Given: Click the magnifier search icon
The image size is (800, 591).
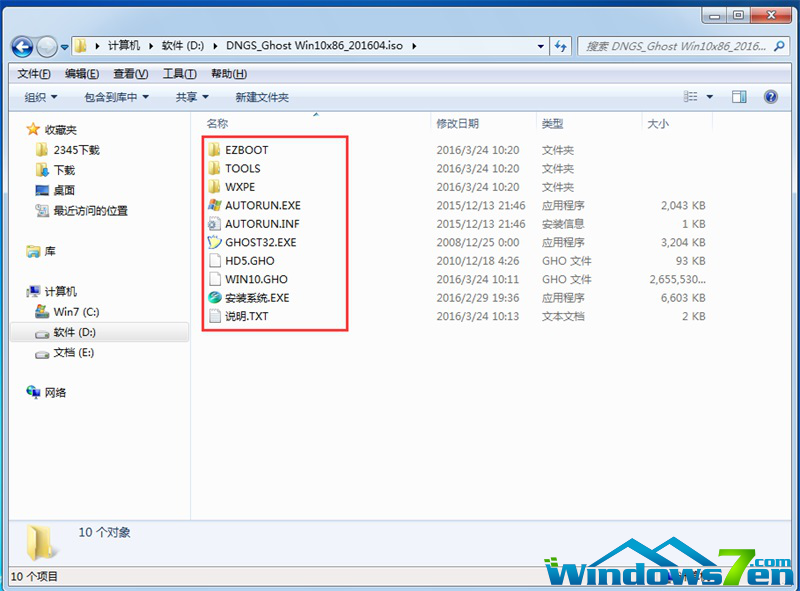Looking at the screenshot, I should 779,46.
